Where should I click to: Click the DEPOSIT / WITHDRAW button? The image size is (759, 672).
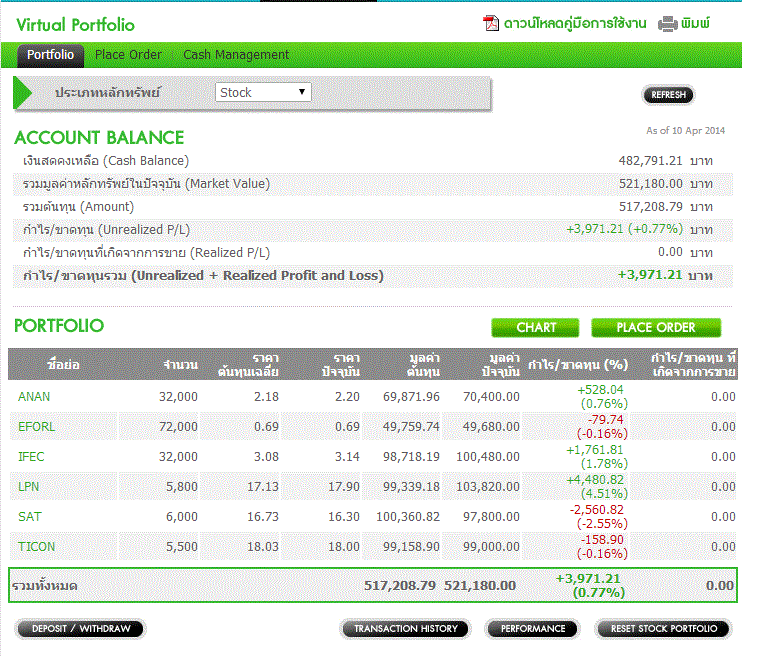(x=81, y=628)
